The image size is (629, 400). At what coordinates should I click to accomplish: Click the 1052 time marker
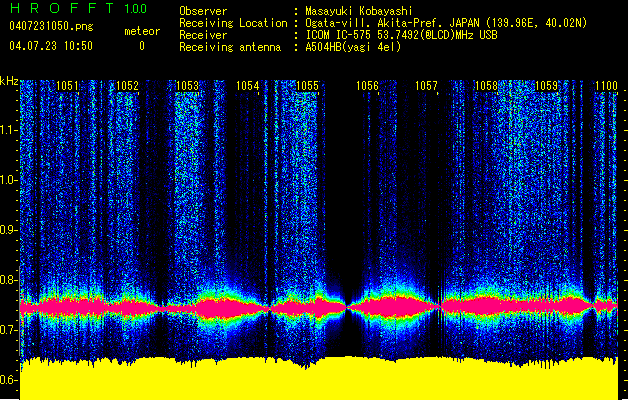point(127,86)
